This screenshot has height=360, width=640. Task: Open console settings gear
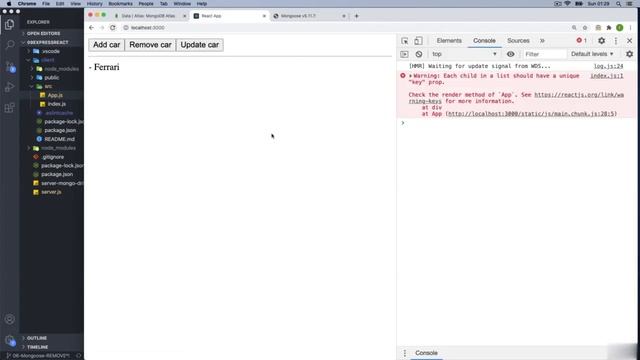click(629, 54)
